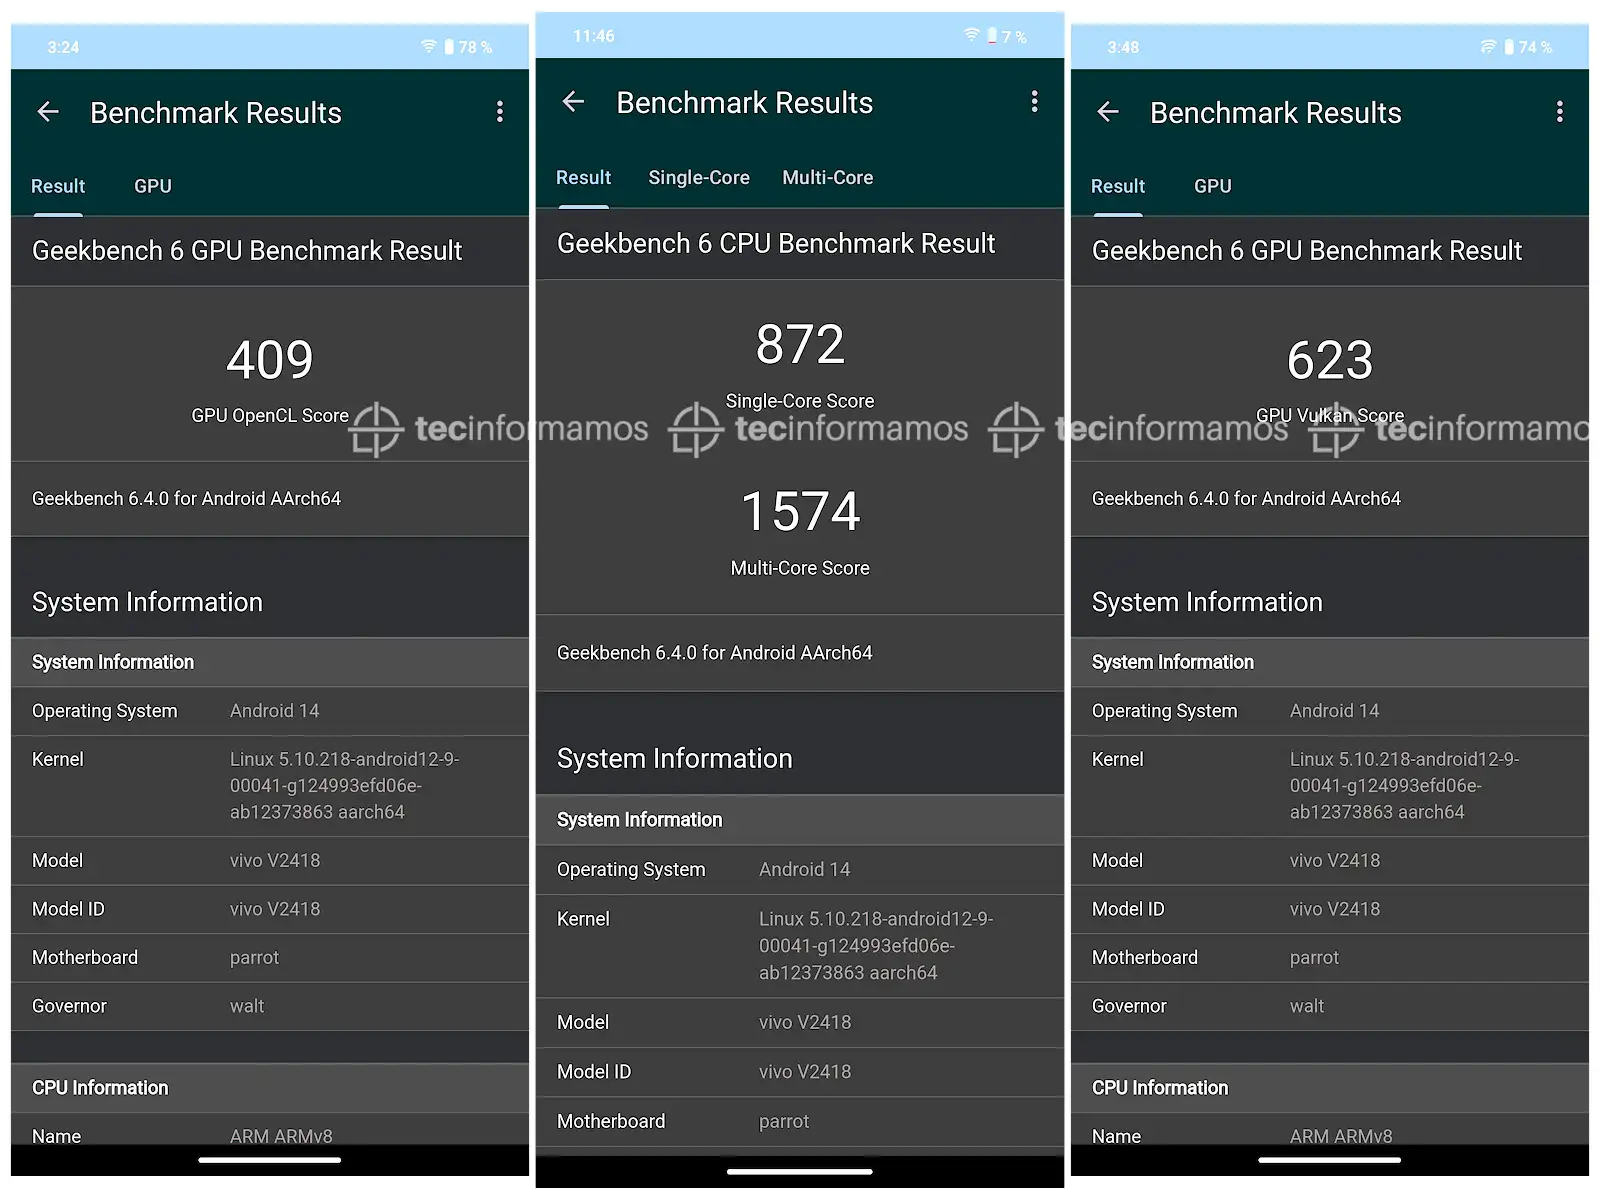Open the overflow menu on the OpenCL results screen
Viewport: 1600px width, 1200px height.
pyautogui.click(x=500, y=112)
